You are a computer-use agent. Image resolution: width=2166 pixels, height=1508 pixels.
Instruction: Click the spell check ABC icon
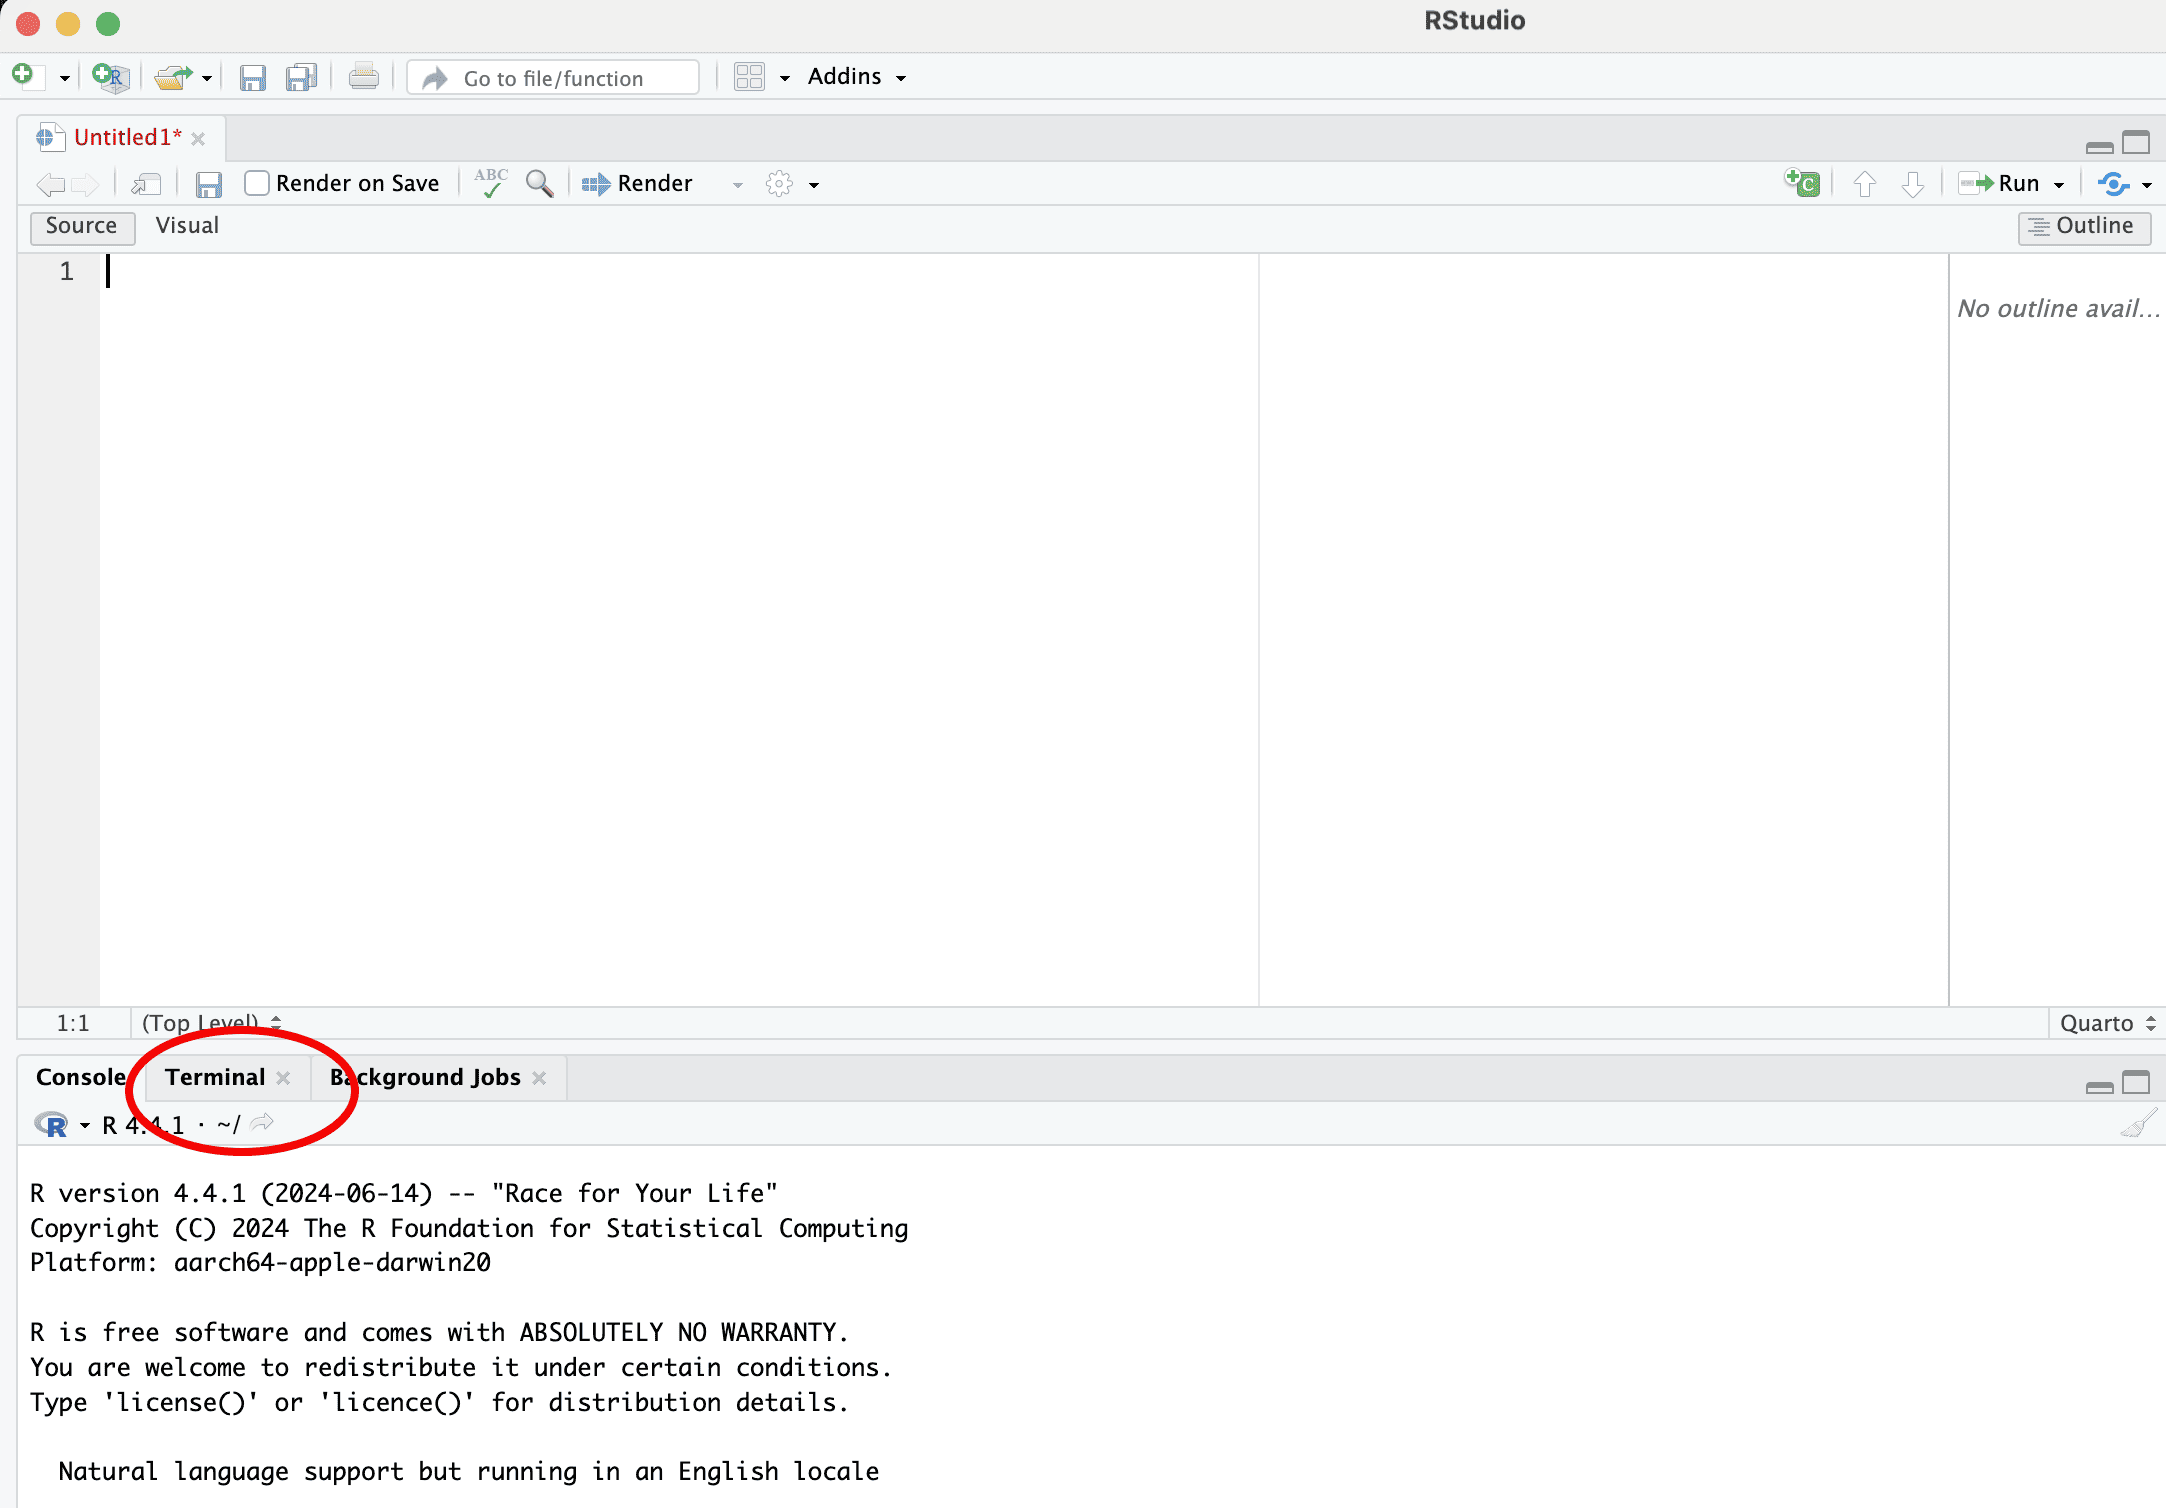[491, 183]
